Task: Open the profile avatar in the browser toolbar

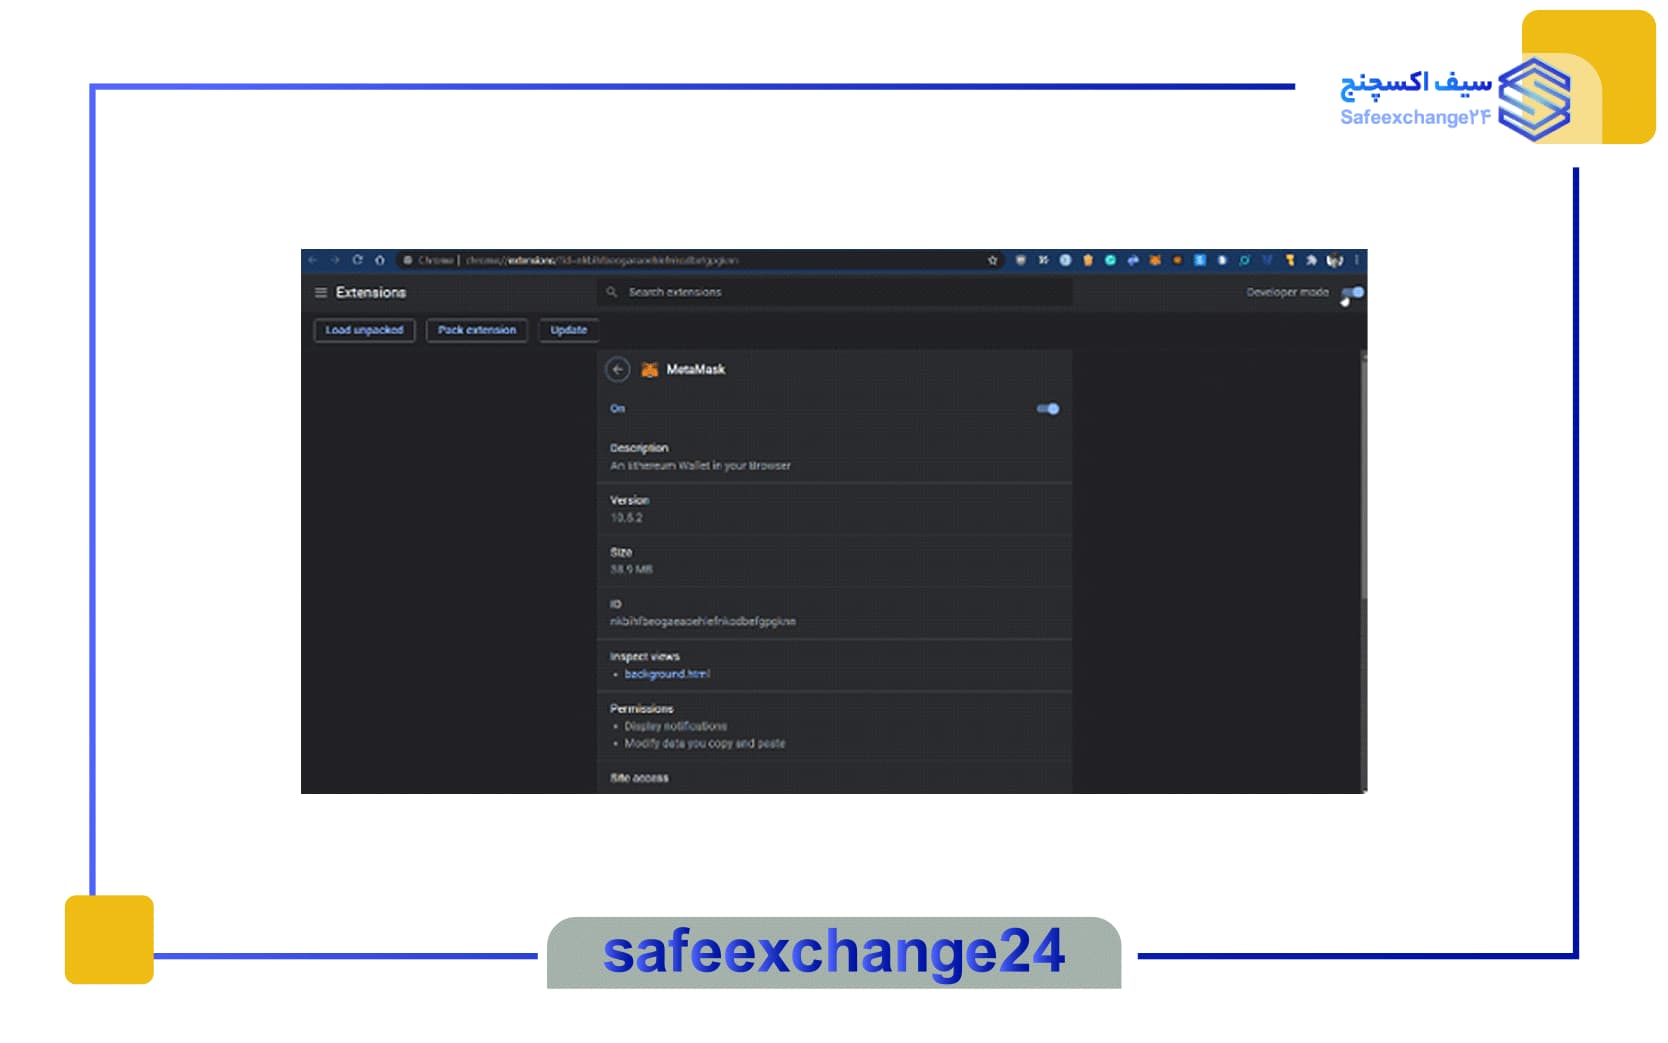Action: coord(1334,260)
